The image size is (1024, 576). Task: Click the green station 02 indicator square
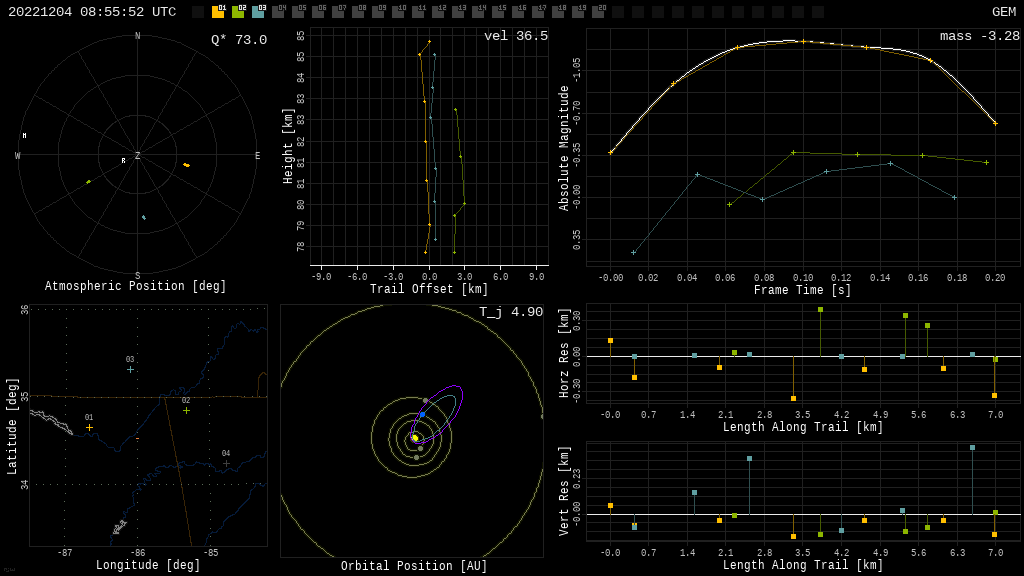coord(238,12)
